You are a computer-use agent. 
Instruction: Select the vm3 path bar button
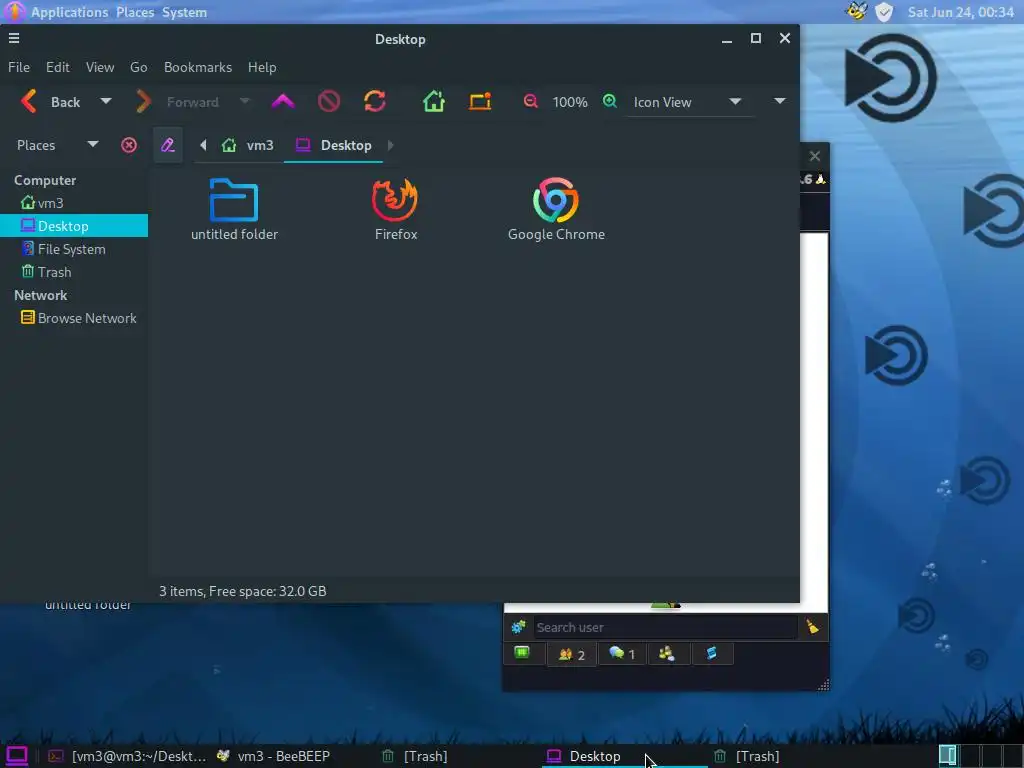point(248,145)
